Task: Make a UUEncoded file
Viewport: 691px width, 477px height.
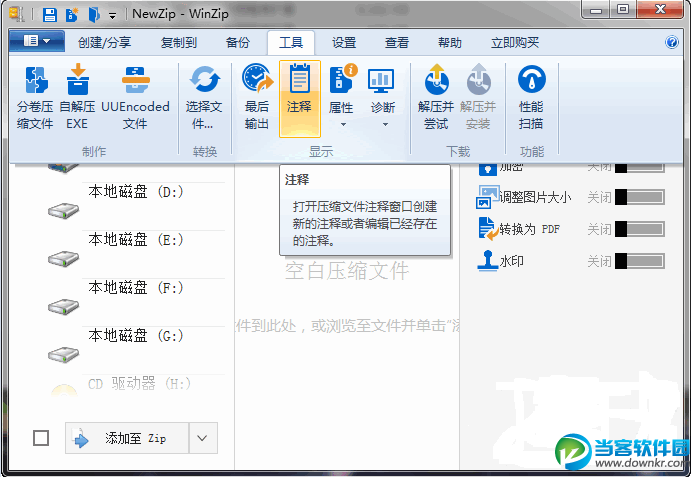Action: [x=135, y=97]
